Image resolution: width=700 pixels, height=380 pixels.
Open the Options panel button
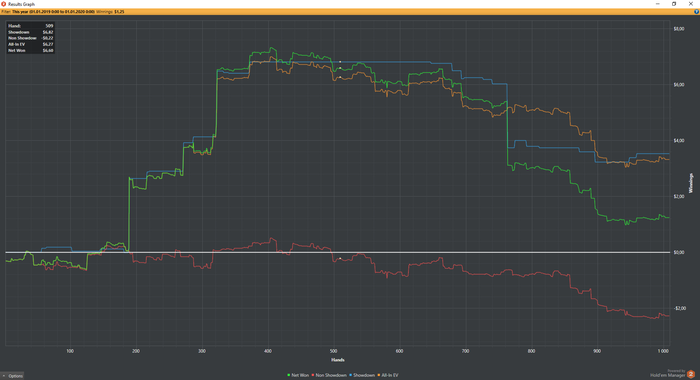(12, 376)
